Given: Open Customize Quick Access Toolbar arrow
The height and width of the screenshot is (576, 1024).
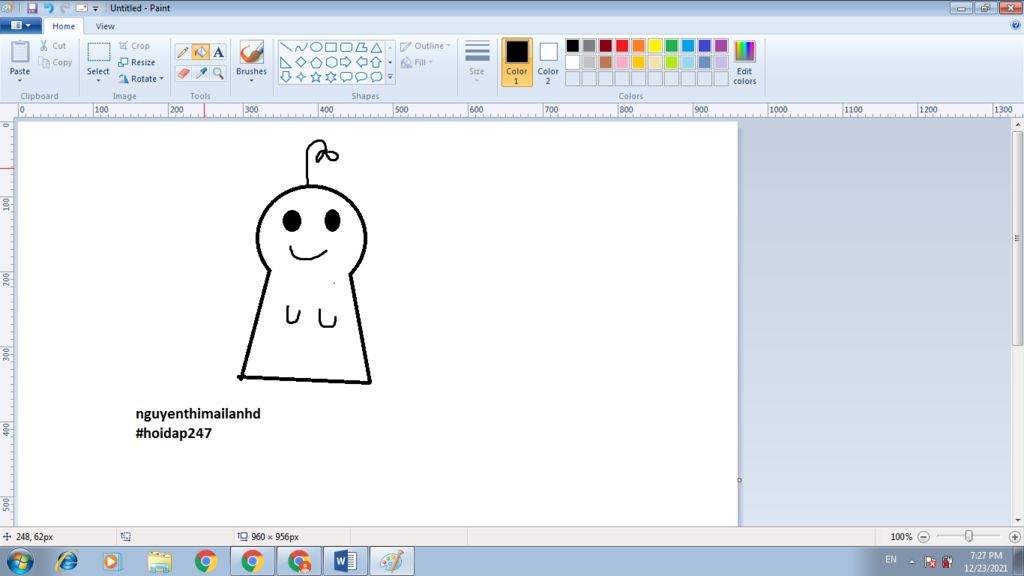Looking at the screenshot, I should [x=95, y=8].
